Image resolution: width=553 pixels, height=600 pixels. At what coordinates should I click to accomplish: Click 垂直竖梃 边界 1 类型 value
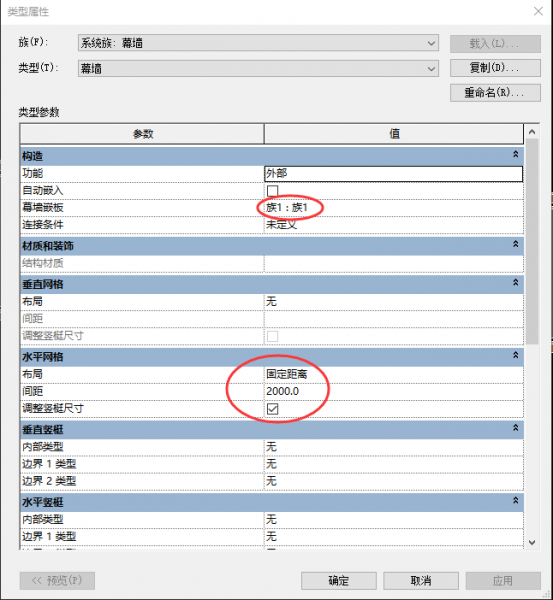tap(271, 464)
